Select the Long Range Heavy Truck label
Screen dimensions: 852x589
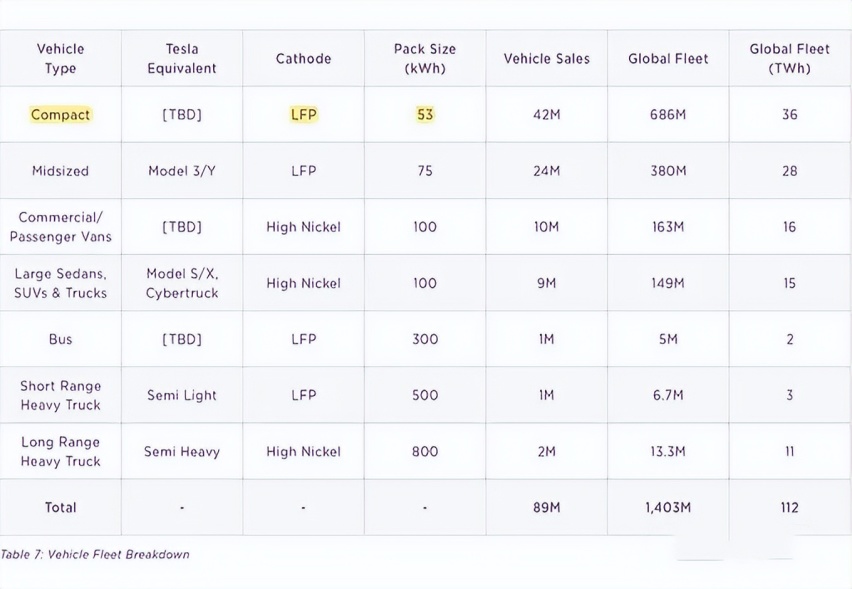click(60, 452)
